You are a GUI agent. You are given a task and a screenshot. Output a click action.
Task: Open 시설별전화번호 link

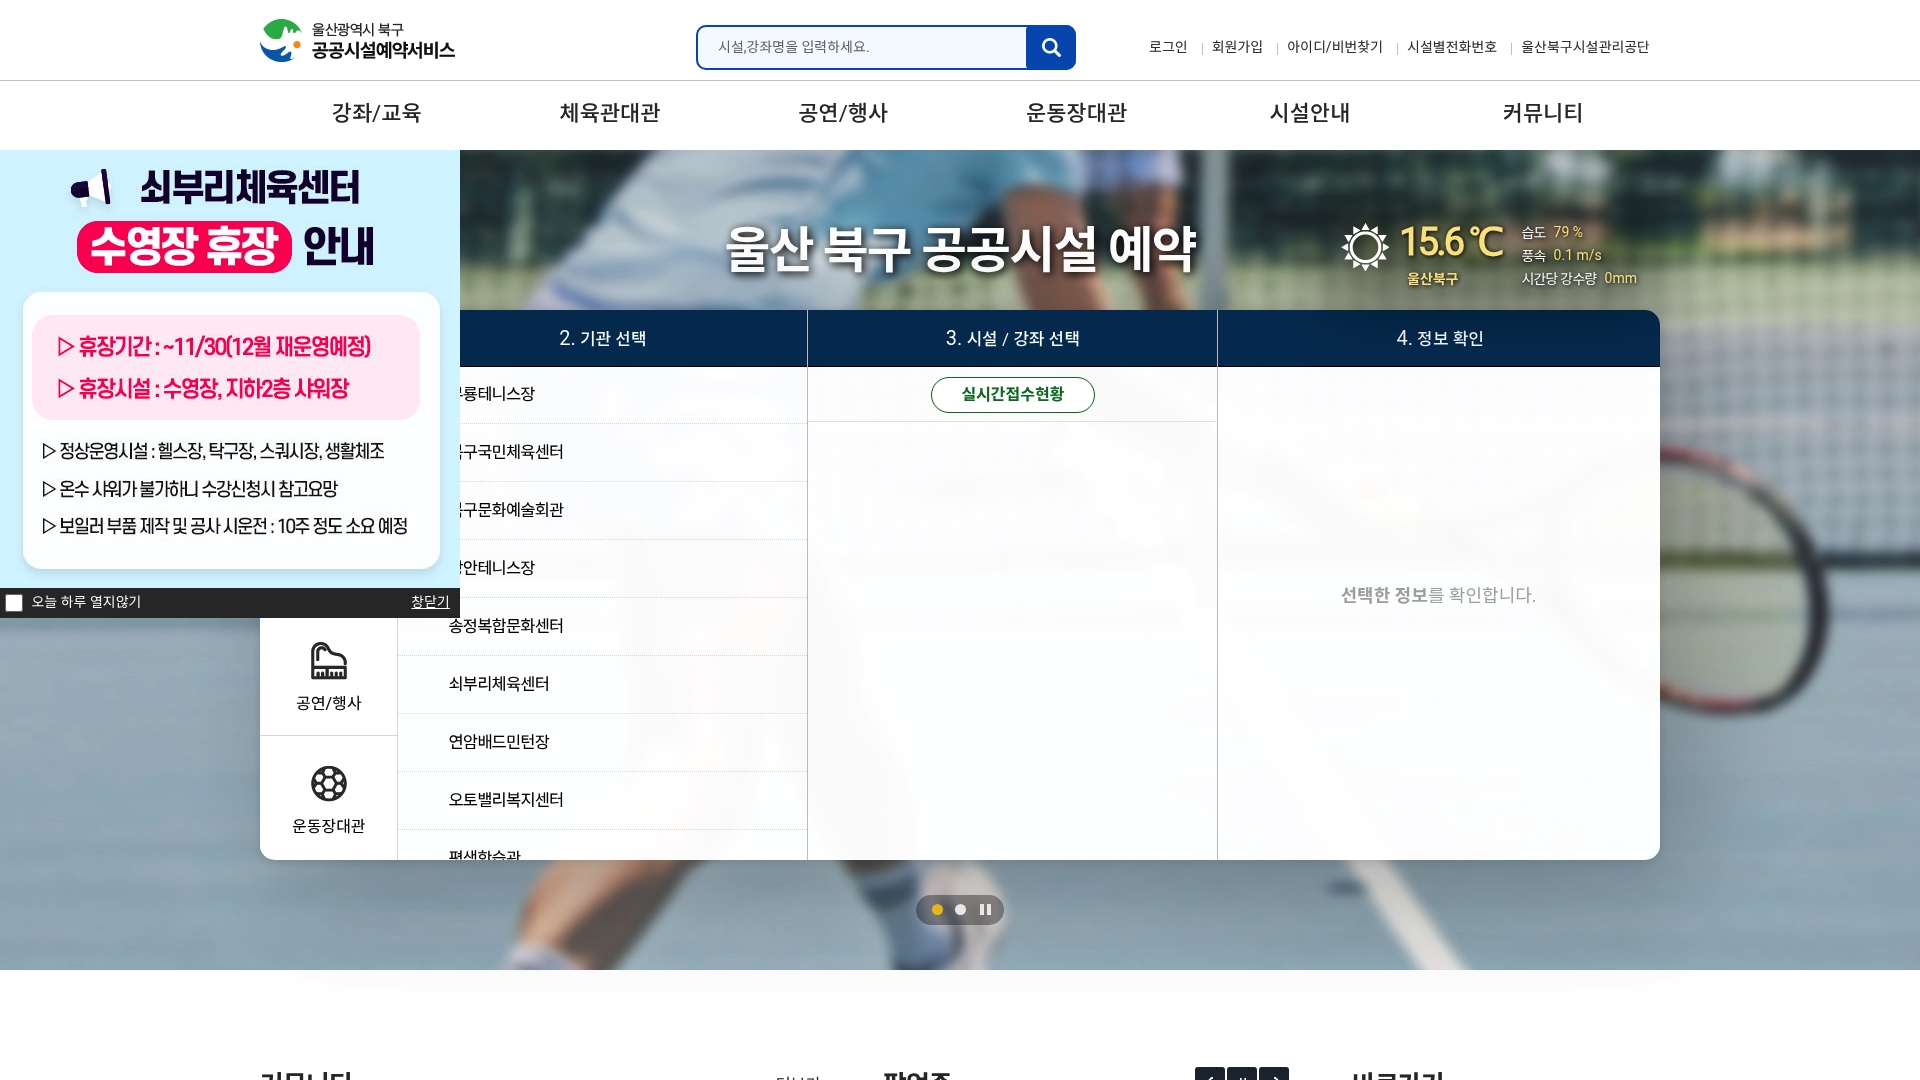[x=1452, y=47]
